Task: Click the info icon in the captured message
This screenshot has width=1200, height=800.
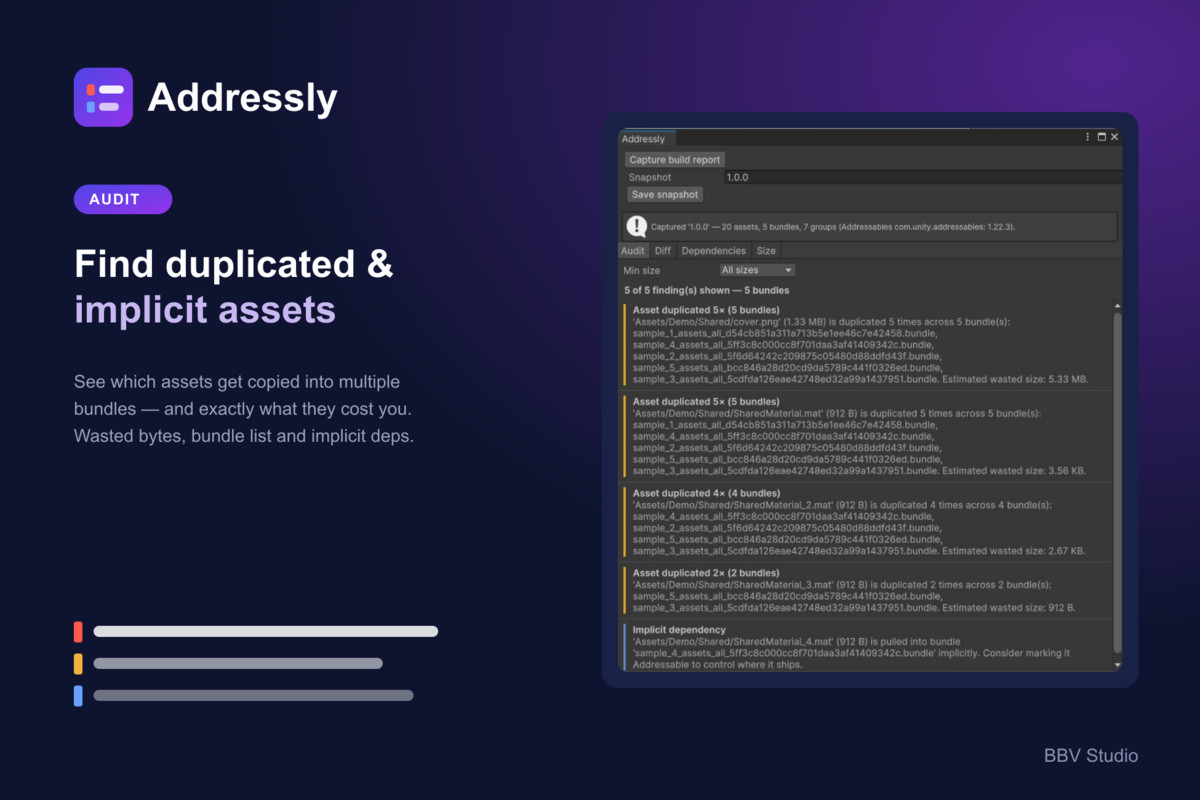Action: (x=637, y=226)
